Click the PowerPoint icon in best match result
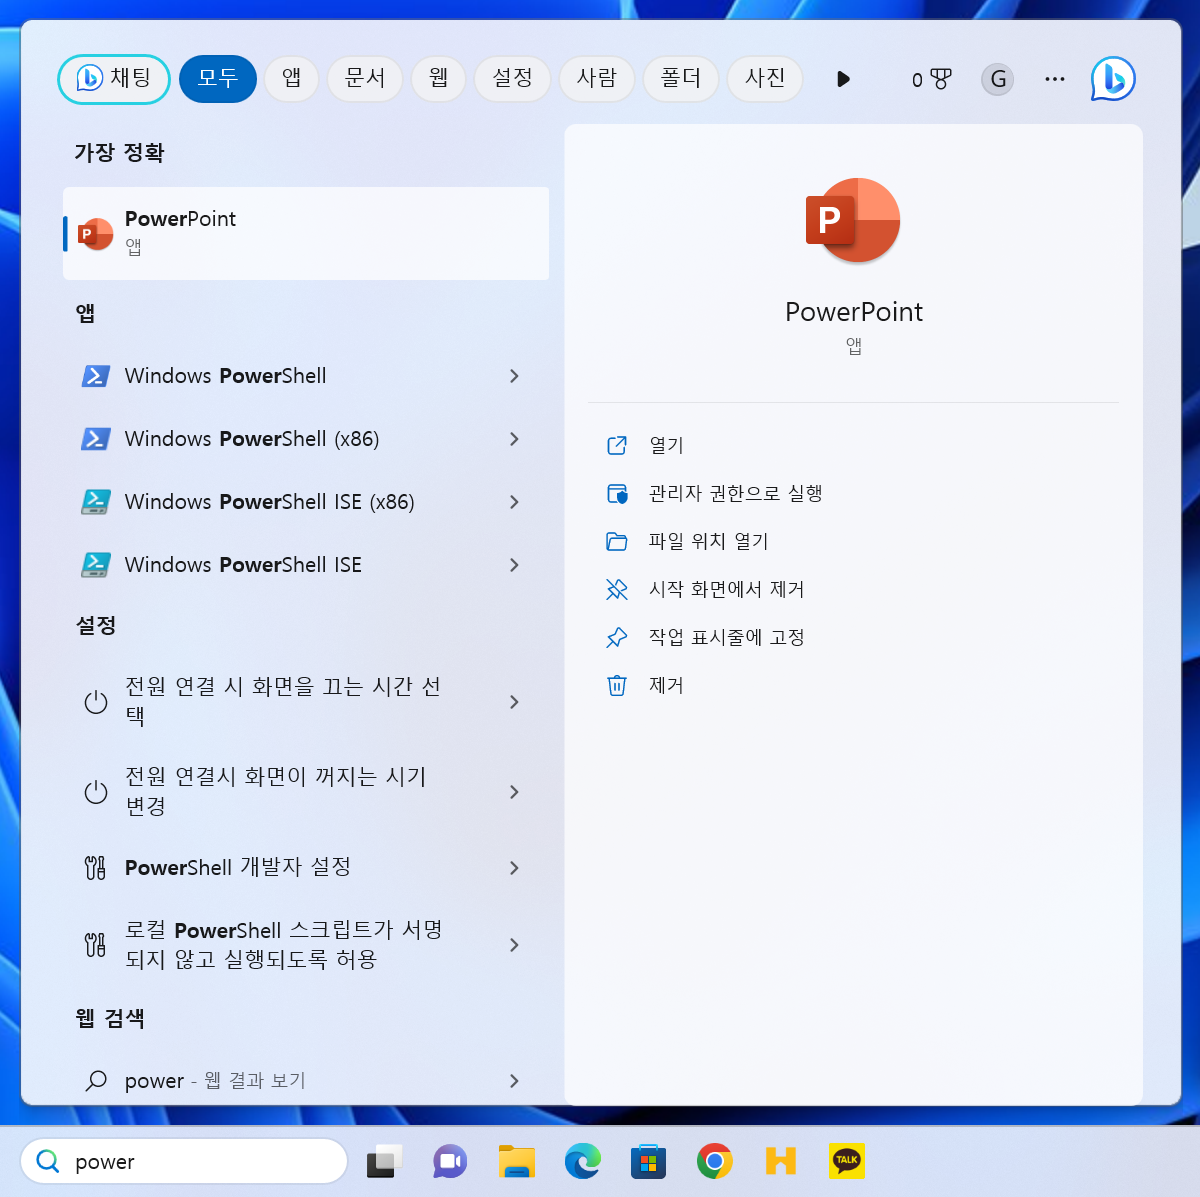Image resolution: width=1200 pixels, height=1197 pixels. (96, 234)
